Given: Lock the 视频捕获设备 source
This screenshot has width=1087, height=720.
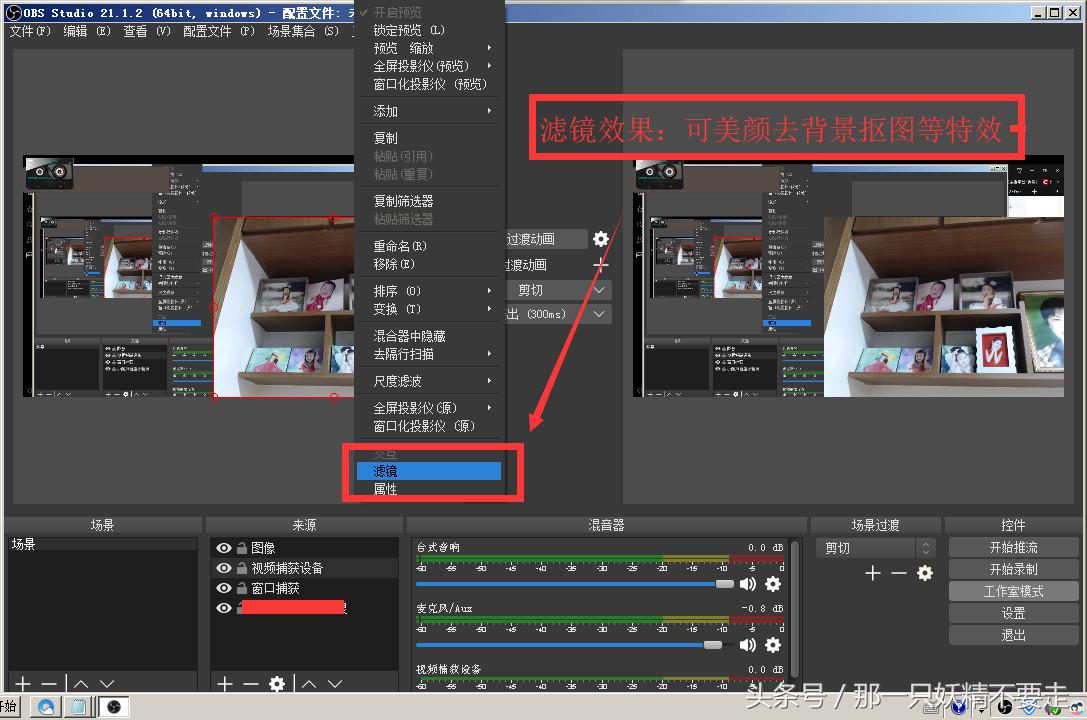Looking at the screenshot, I should point(243,568).
